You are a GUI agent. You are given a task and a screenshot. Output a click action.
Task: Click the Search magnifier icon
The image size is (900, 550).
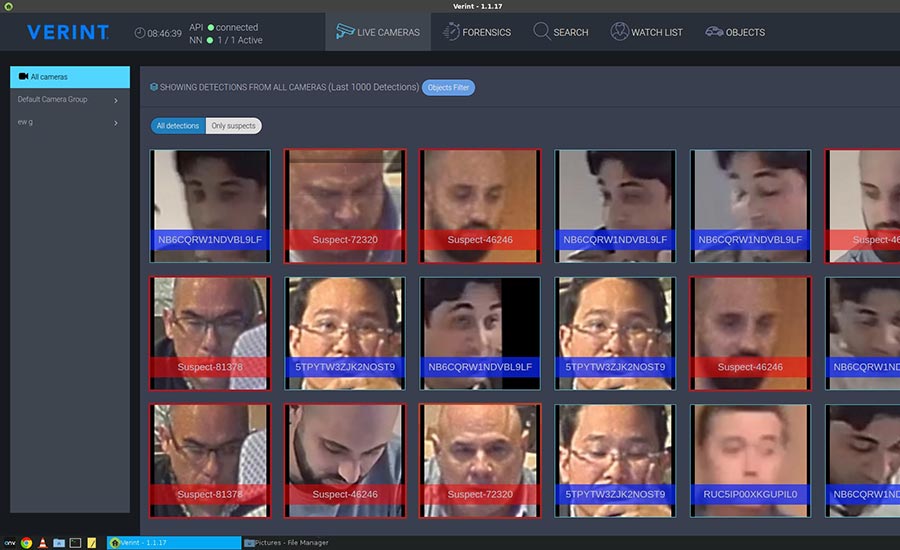541,32
